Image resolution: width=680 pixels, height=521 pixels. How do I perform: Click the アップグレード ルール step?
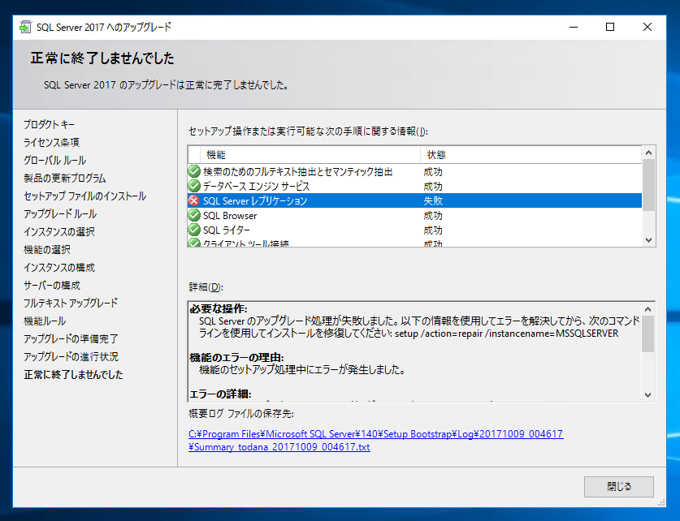[60, 214]
